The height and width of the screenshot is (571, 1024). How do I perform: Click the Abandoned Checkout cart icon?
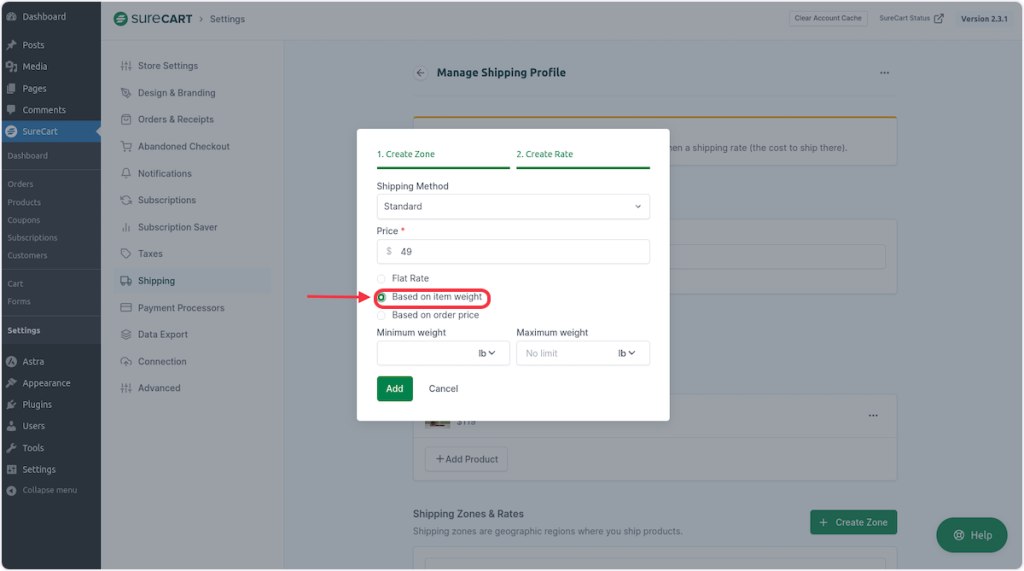point(126,147)
